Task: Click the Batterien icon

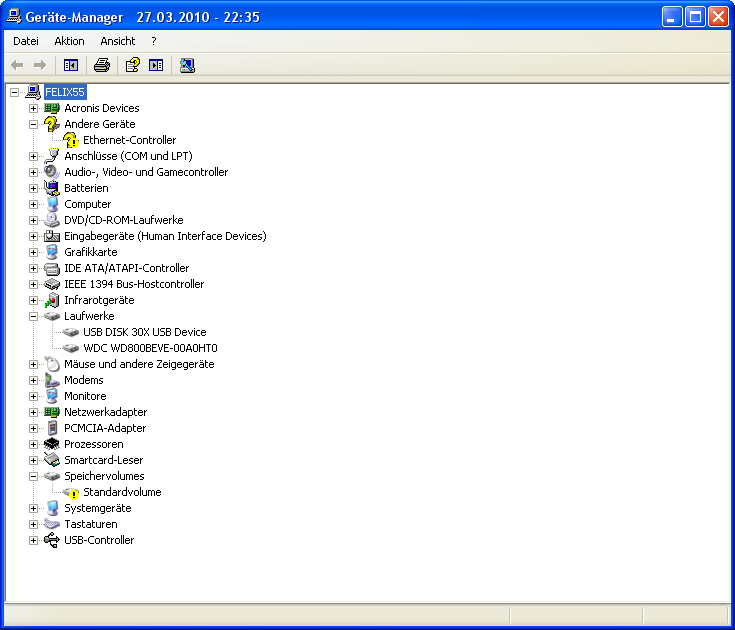Action: pyautogui.click(x=52, y=188)
